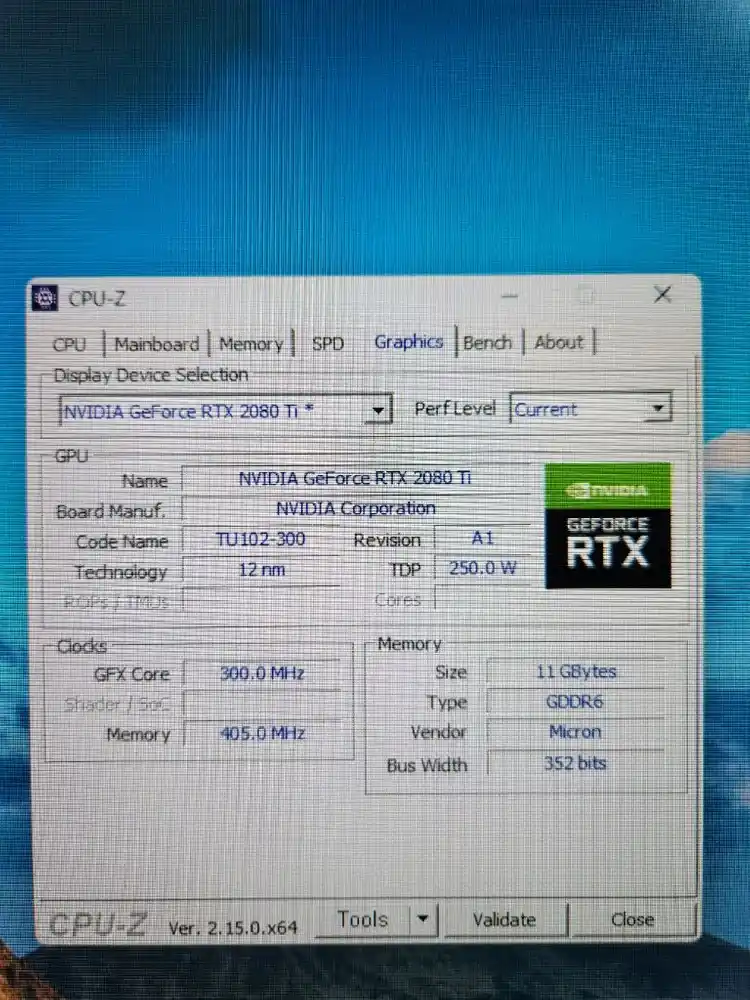Click the Validate button

(x=504, y=920)
